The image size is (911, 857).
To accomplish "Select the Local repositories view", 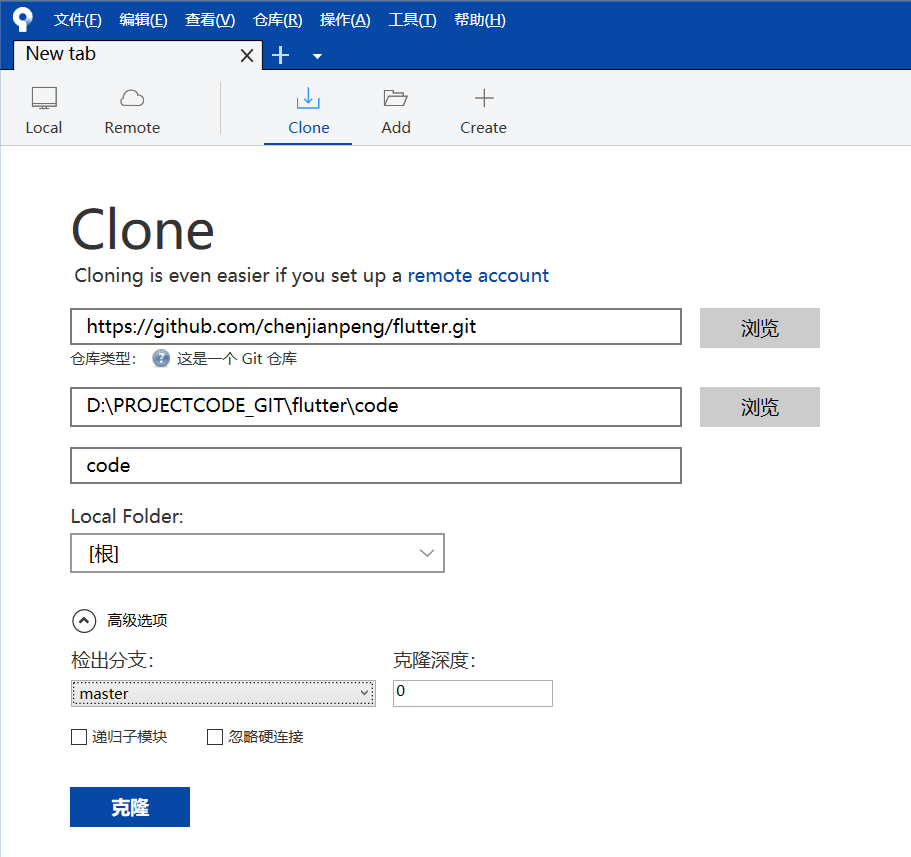I will (x=44, y=108).
